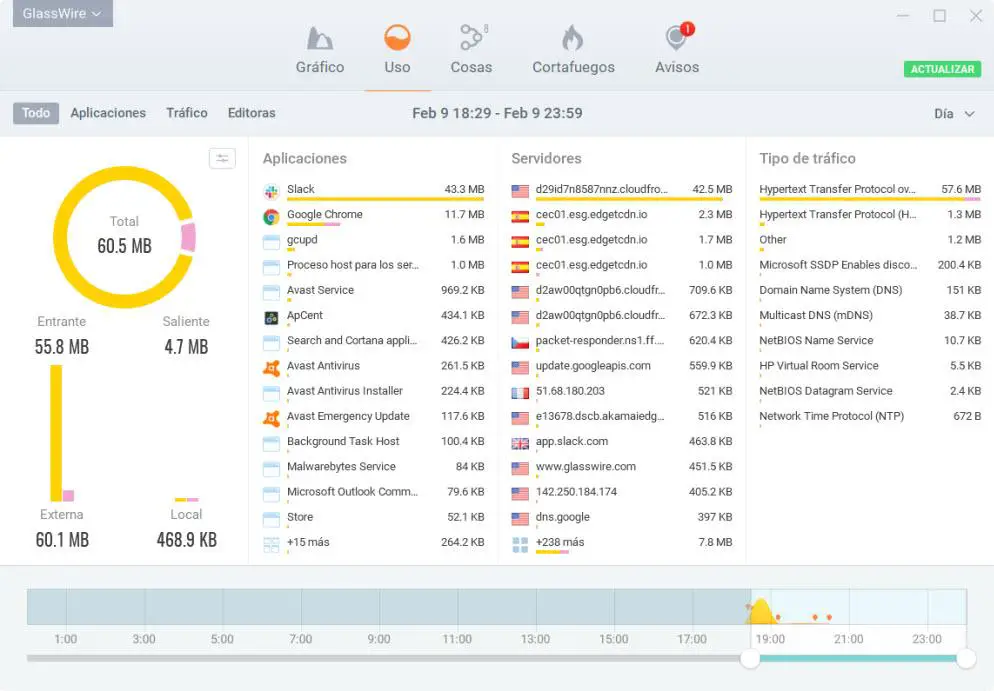
Task: Select NetBIOS Name Service row
Action: tap(870, 342)
